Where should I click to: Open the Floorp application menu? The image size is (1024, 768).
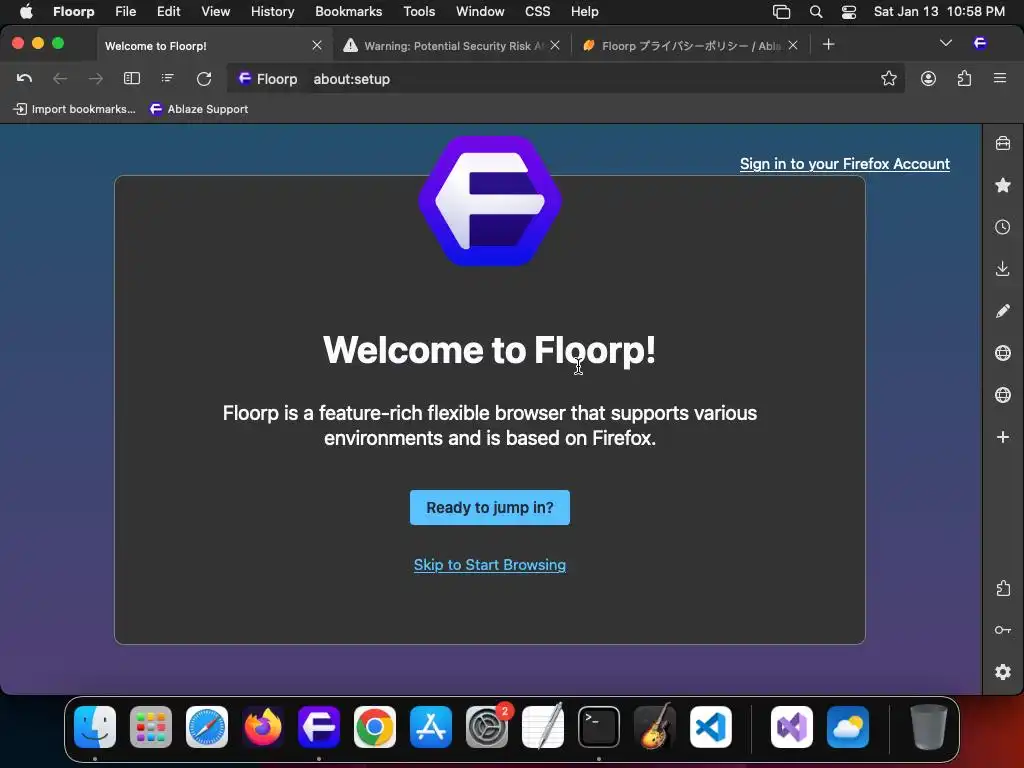73,11
